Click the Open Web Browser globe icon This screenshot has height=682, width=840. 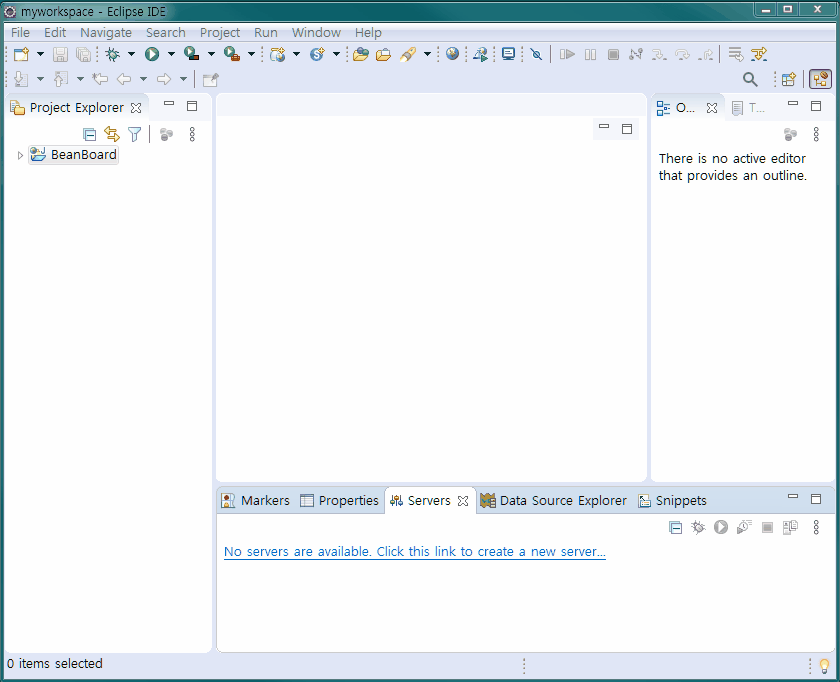pos(452,54)
